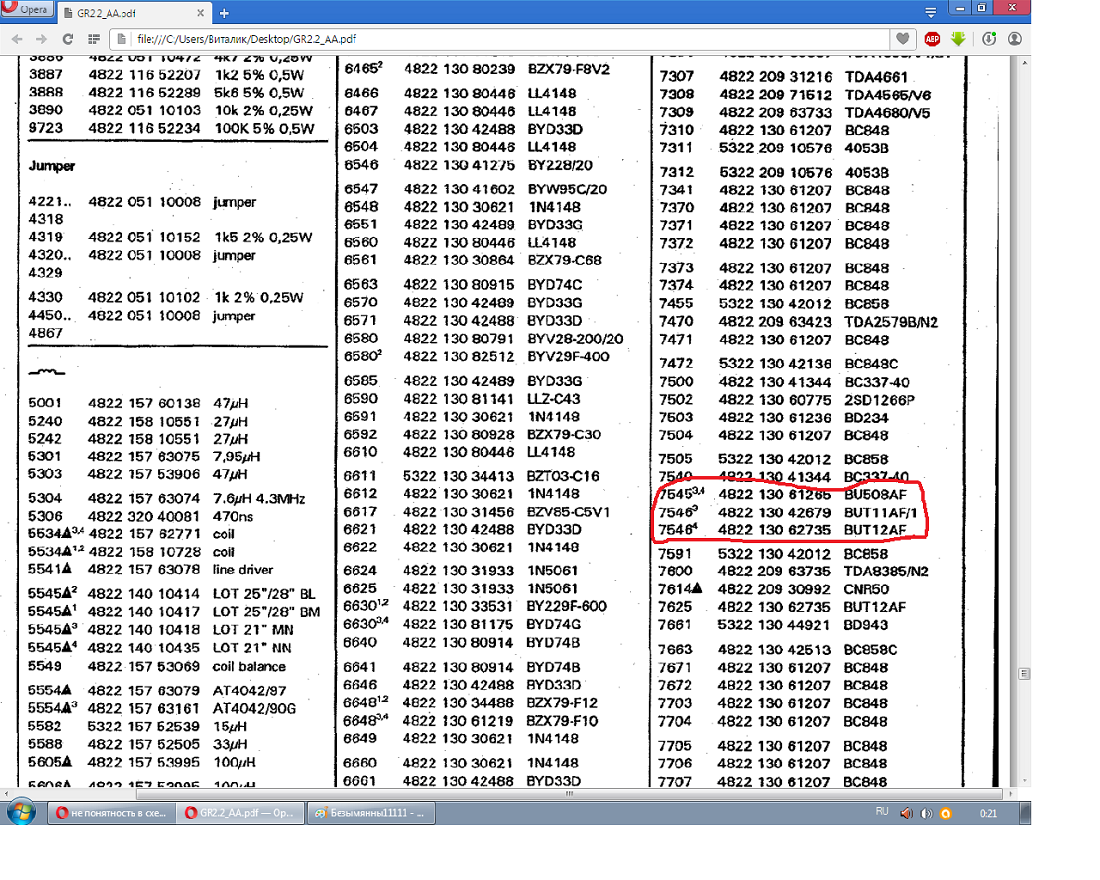The height and width of the screenshot is (880, 1100).
Task: Click the address bar with the PDF path
Action: (x=500, y=39)
